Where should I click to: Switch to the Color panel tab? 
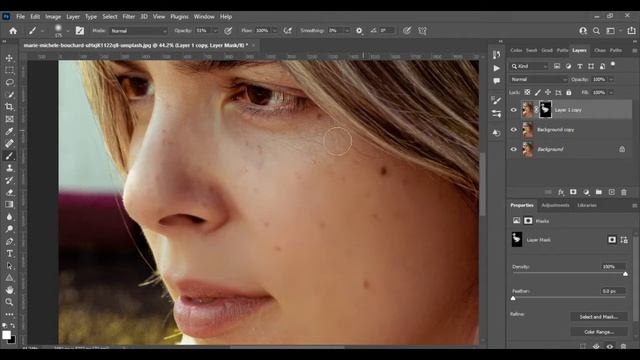[x=516, y=50]
